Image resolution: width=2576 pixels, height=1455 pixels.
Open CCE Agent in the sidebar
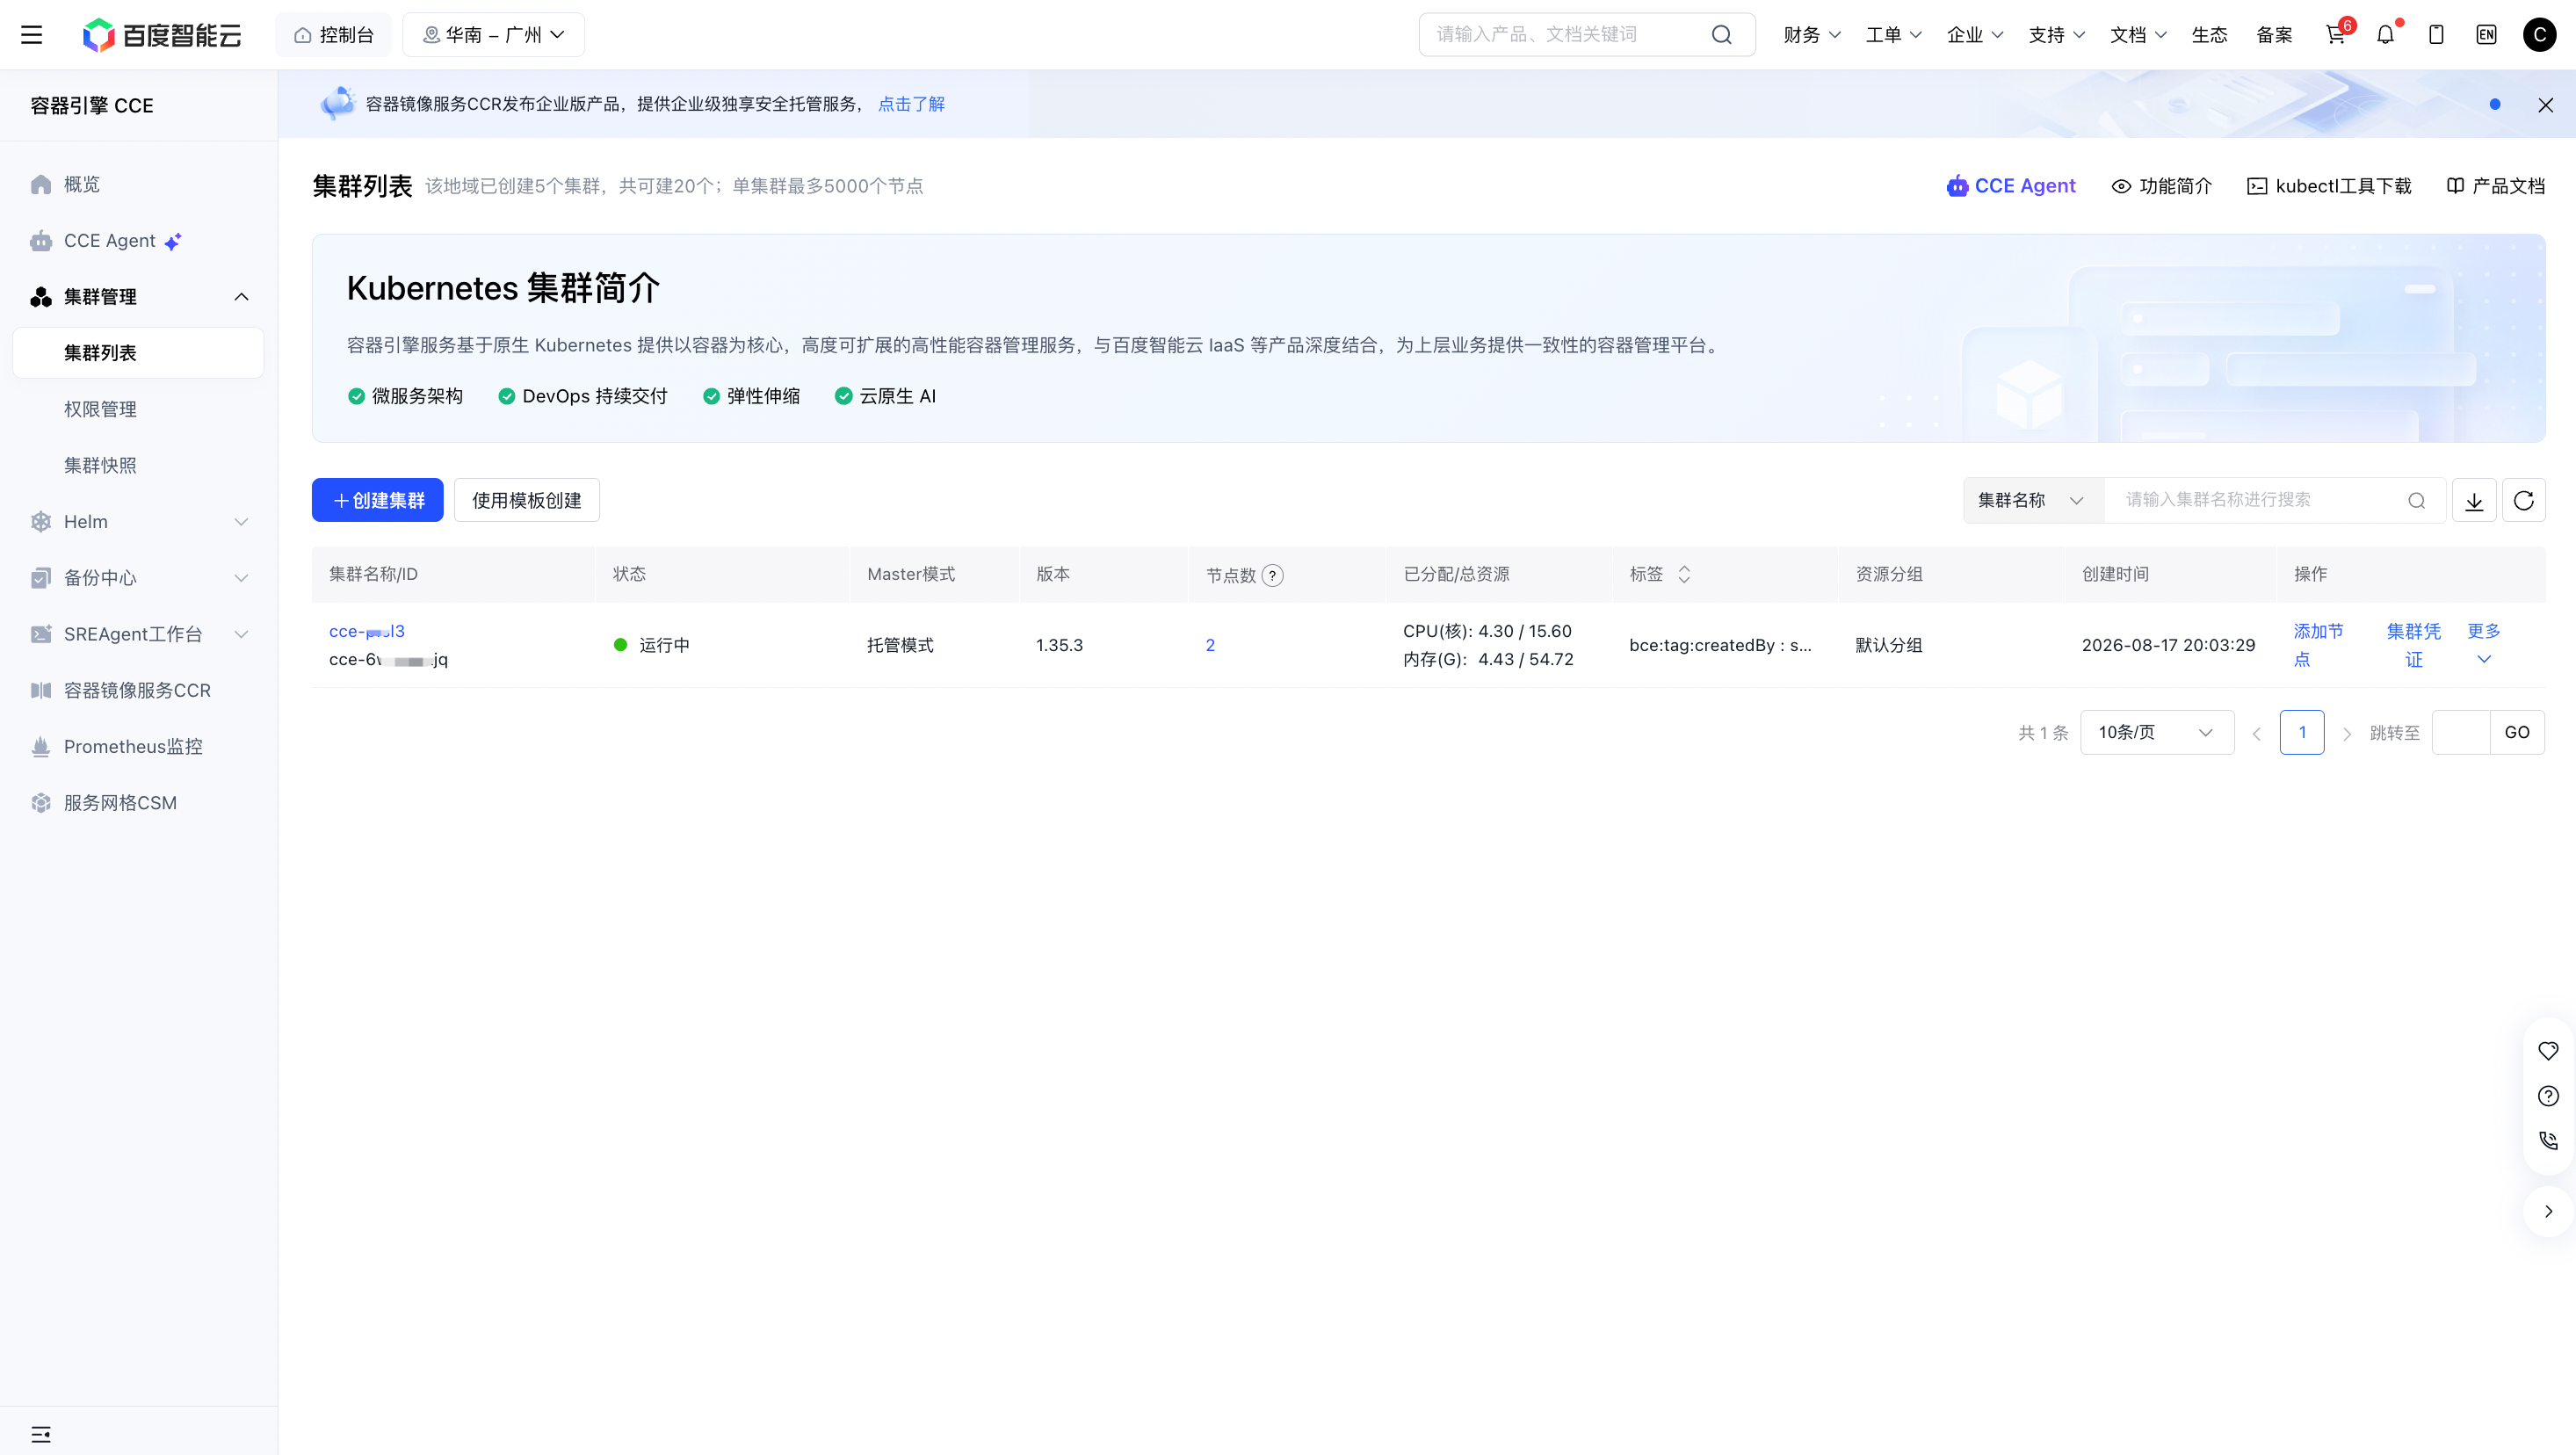point(138,241)
